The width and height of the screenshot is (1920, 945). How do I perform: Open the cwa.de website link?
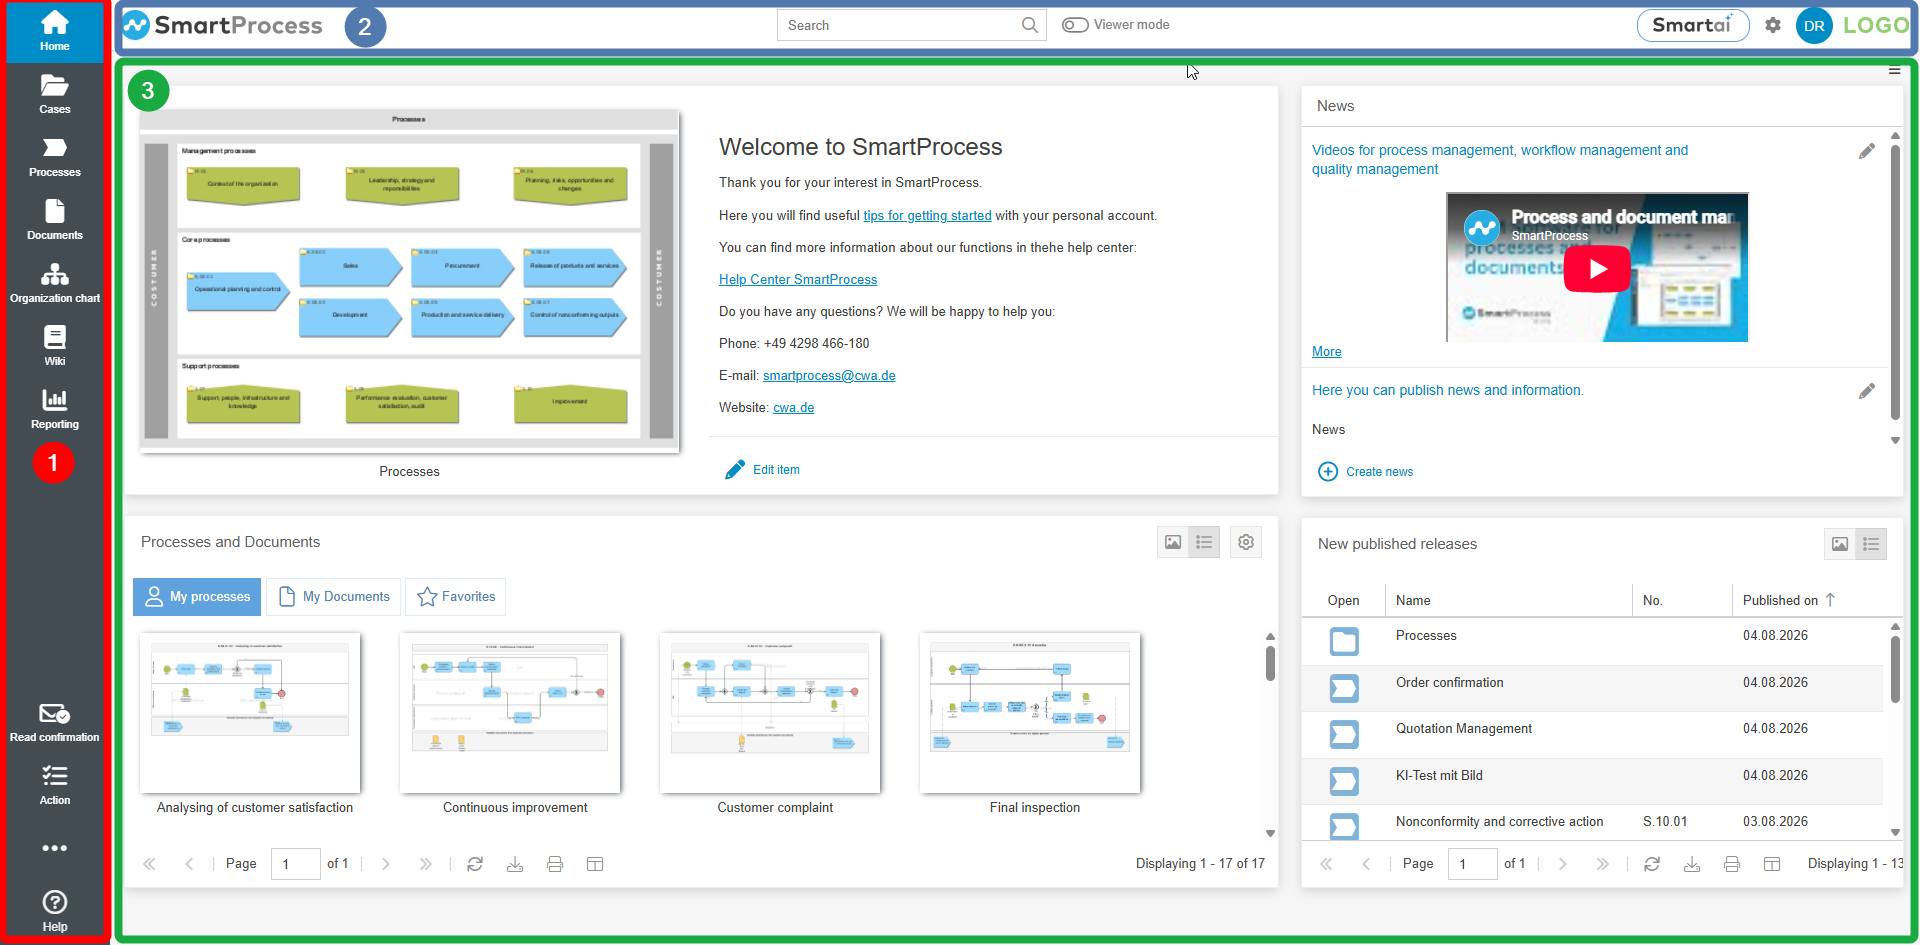[x=793, y=407]
